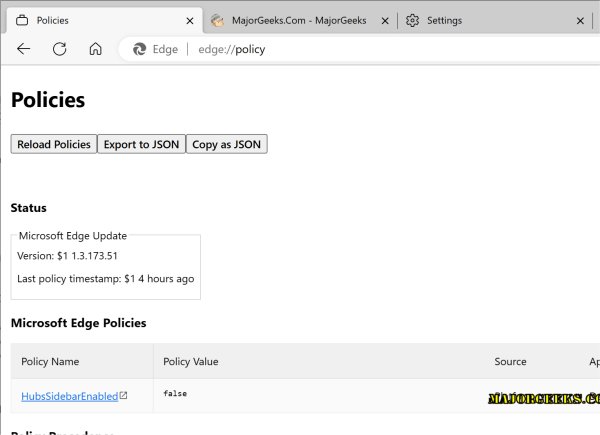The image size is (600, 435).
Task: Click the Policies page title
Action: click(x=48, y=100)
